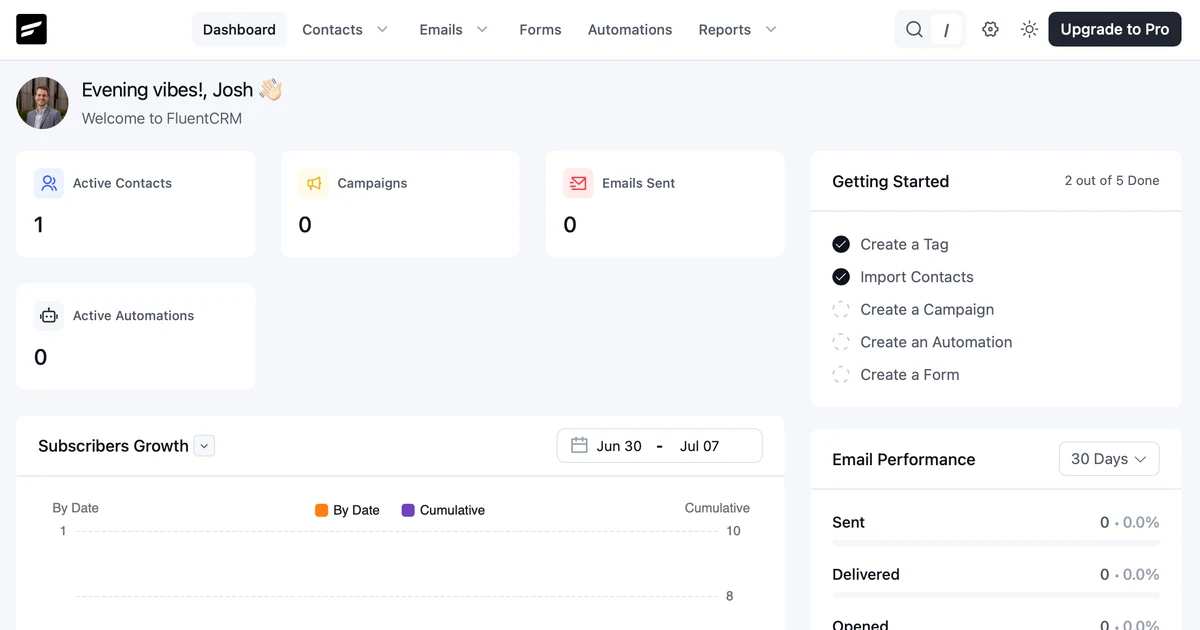Click the Create a Form dashed circle
Screen dimensions: 1200x630
coord(841,375)
